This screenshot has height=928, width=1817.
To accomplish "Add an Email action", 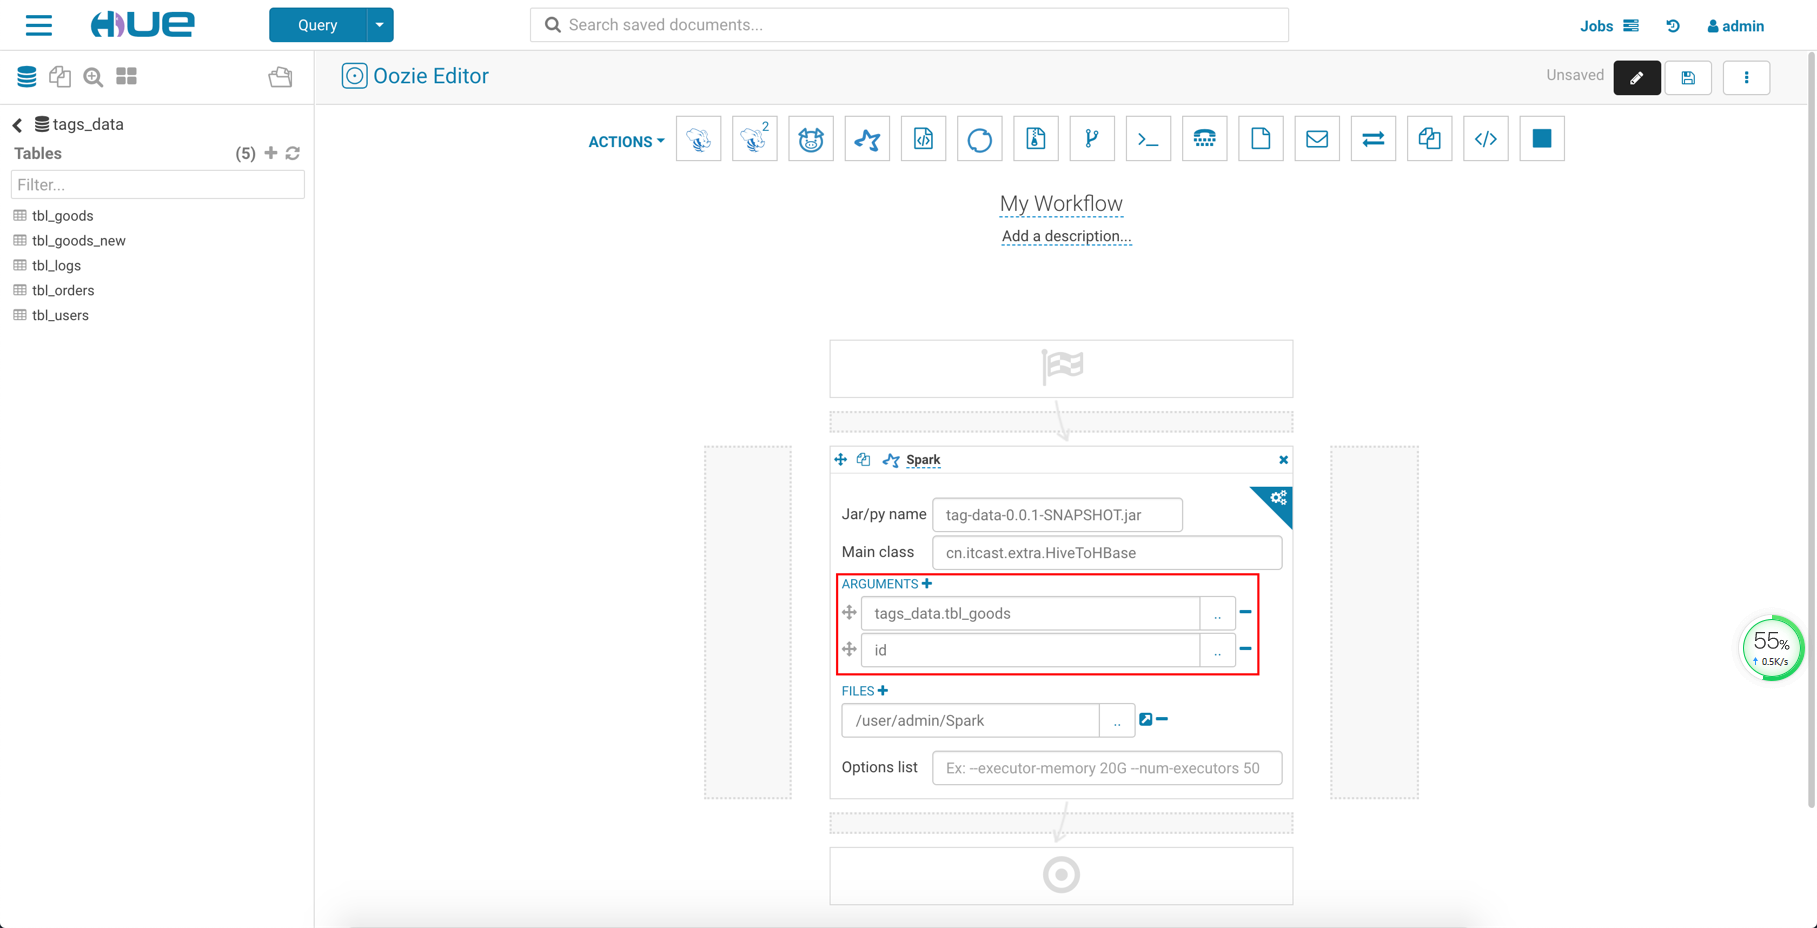I will coord(1317,139).
